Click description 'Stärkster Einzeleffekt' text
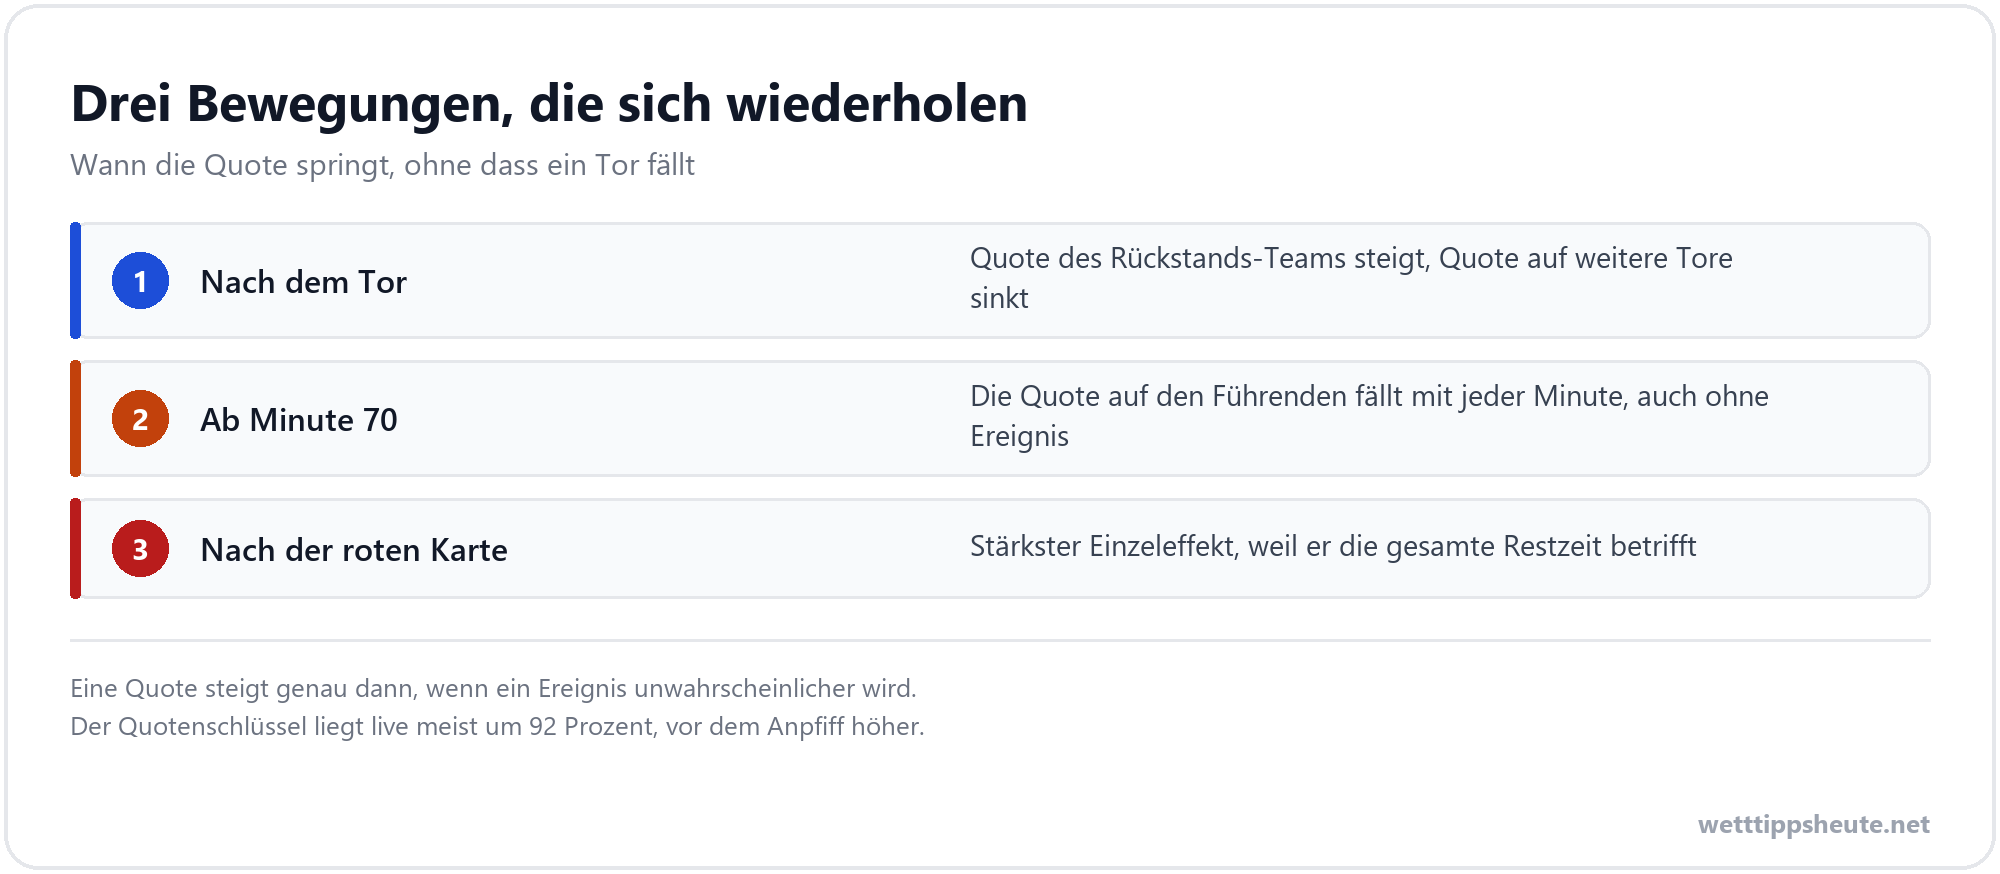 [x=1333, y=546]
